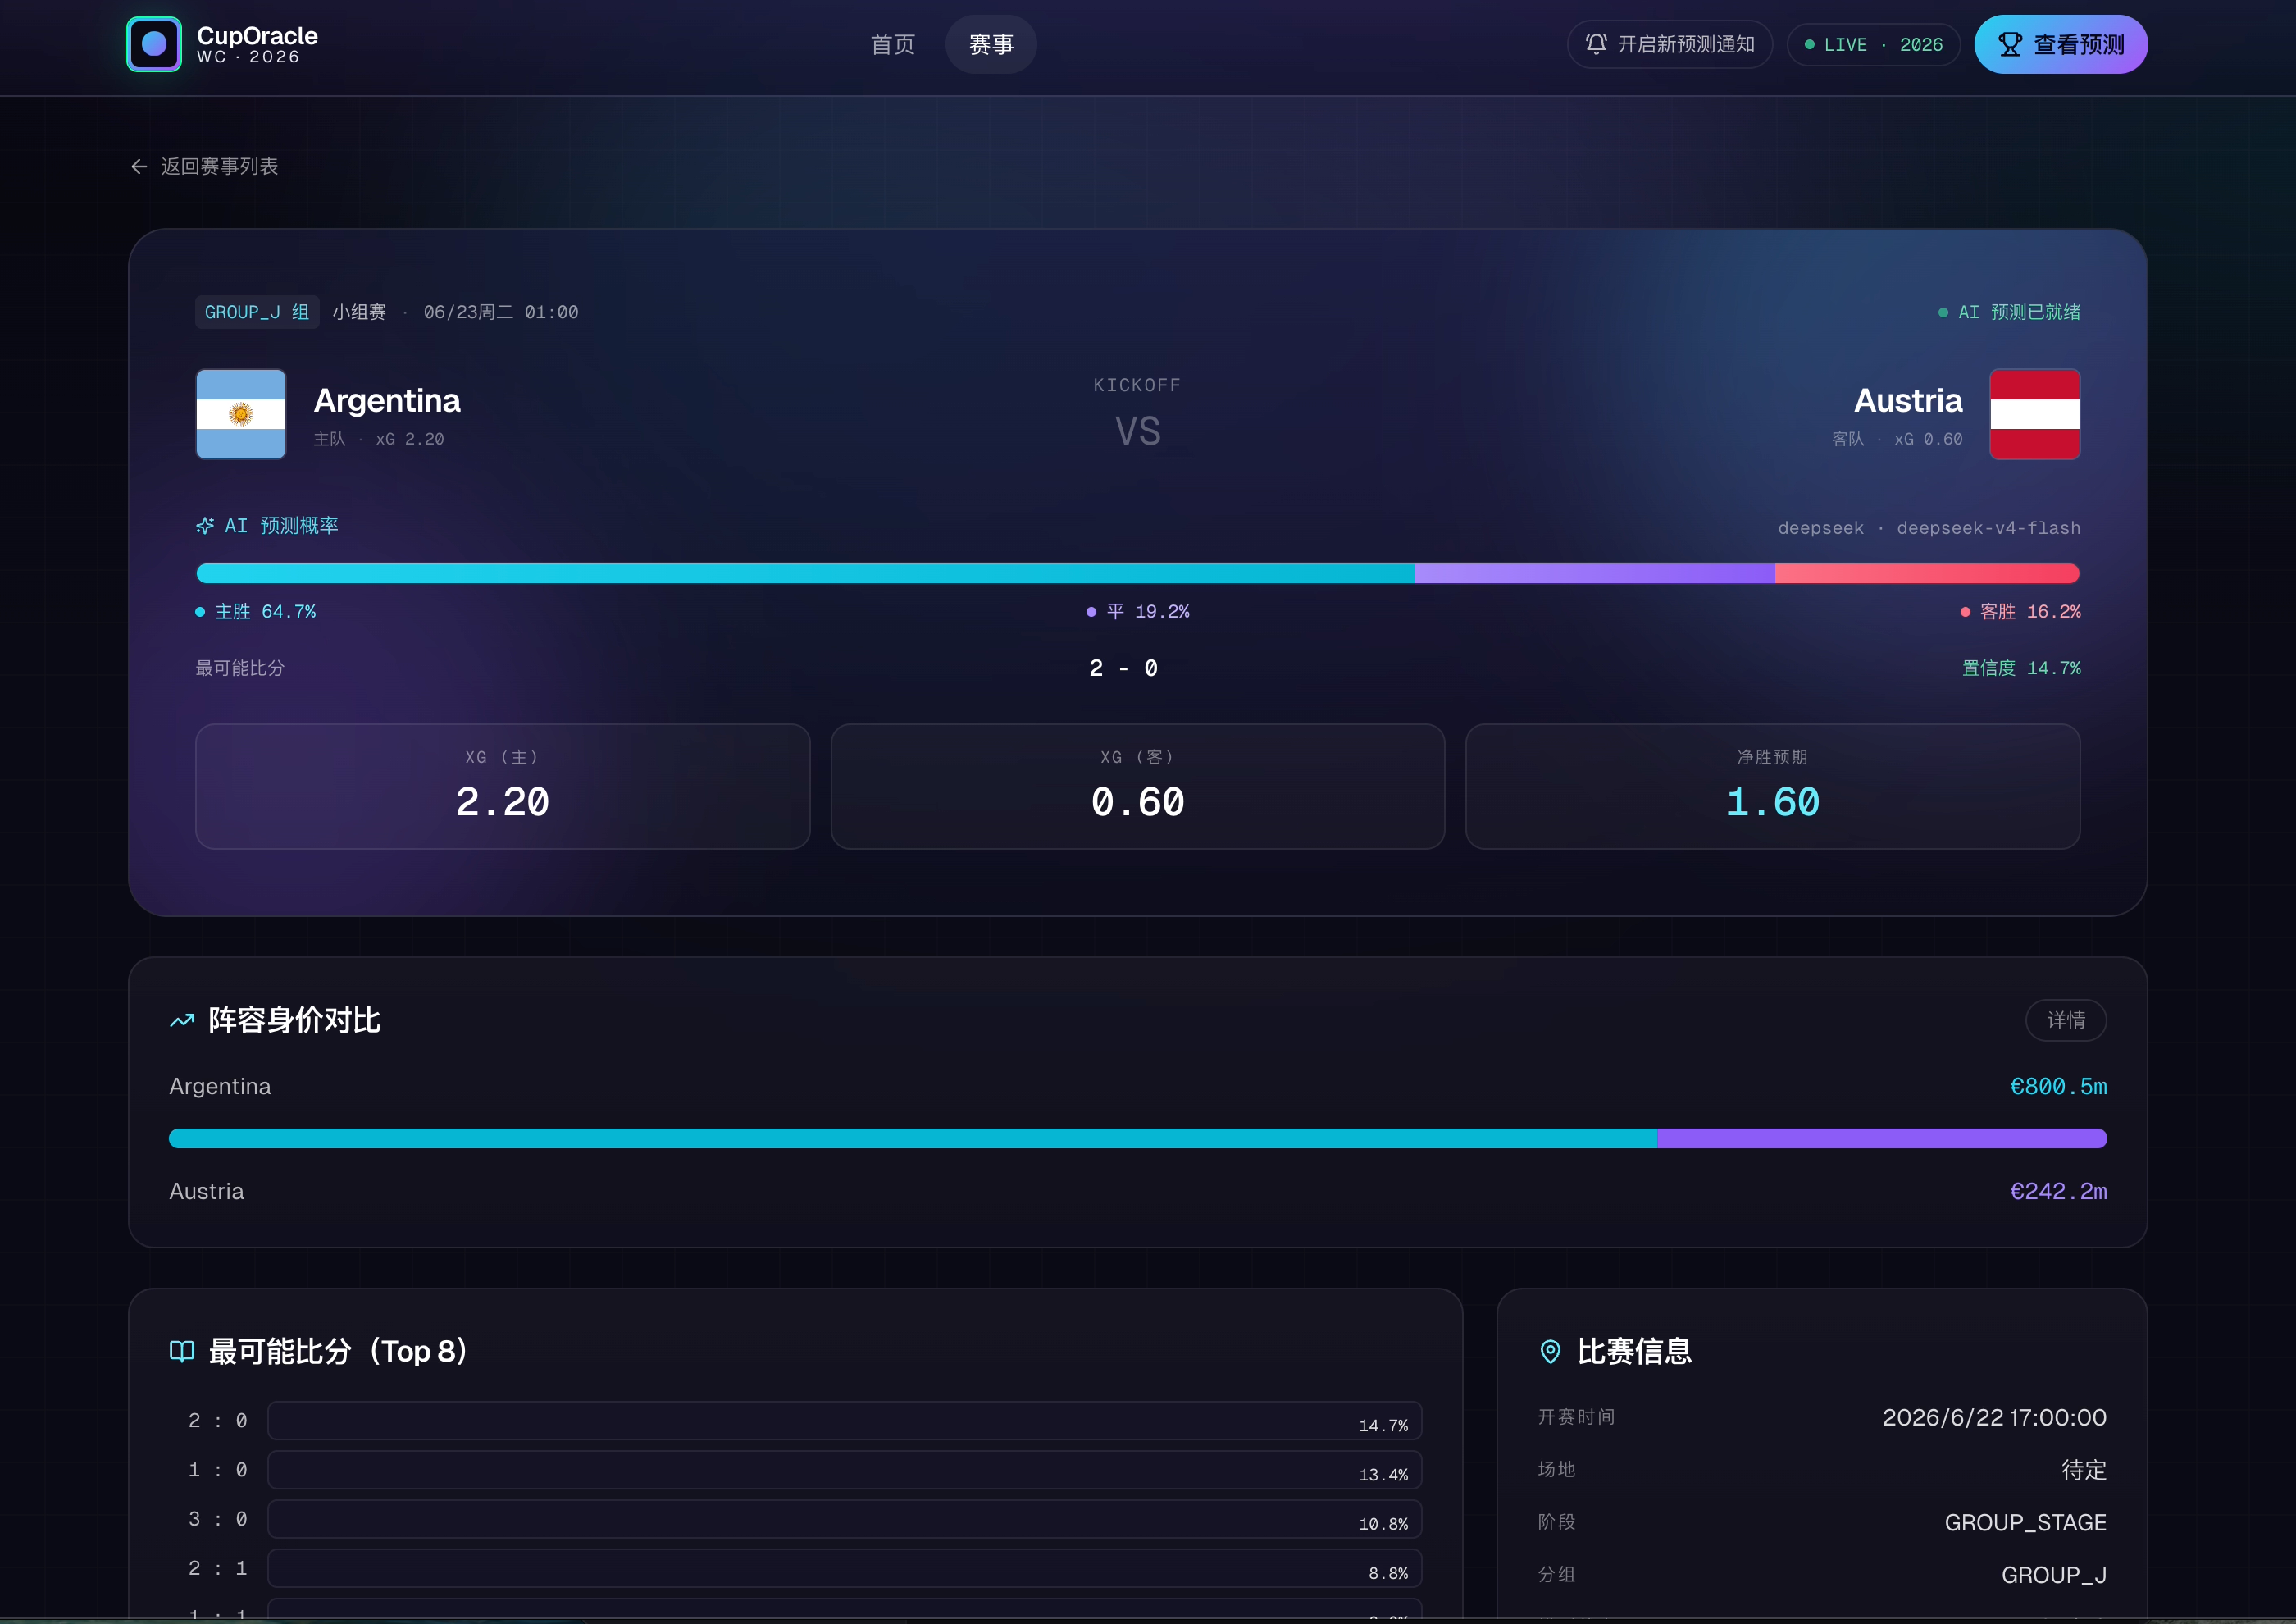This screenshot has width=2296, height=1624.
Task: Click the trend icon beside 阵容身价对比
Action: click(x=182, y=1020)
